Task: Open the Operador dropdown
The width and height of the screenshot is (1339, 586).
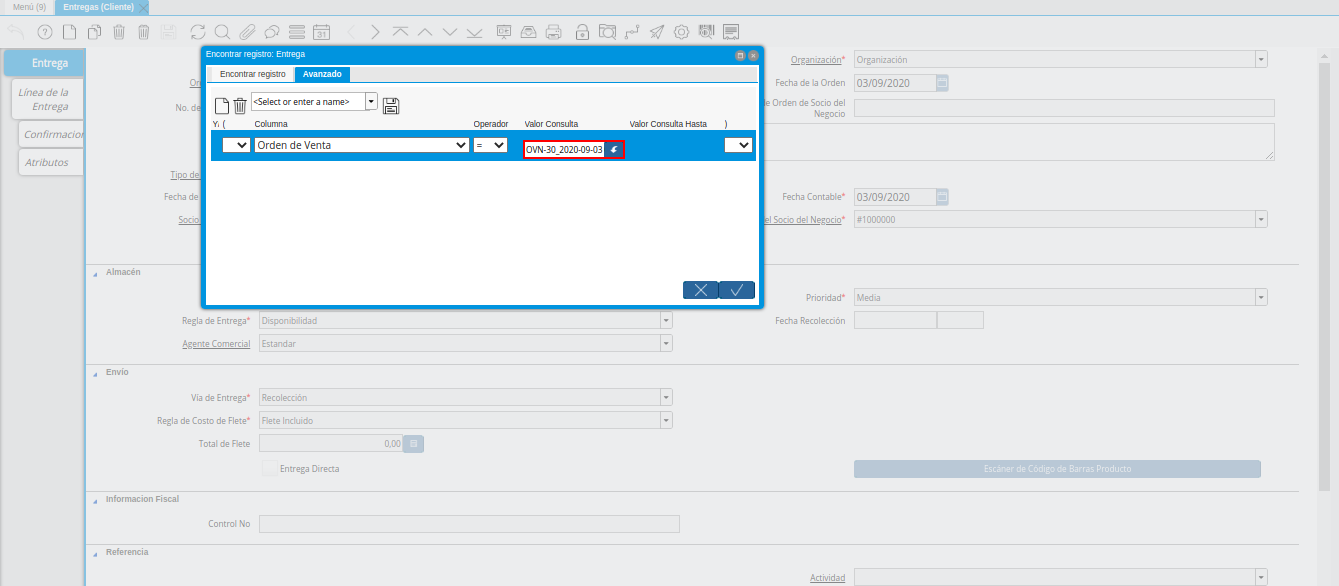Action: (490, 145)
